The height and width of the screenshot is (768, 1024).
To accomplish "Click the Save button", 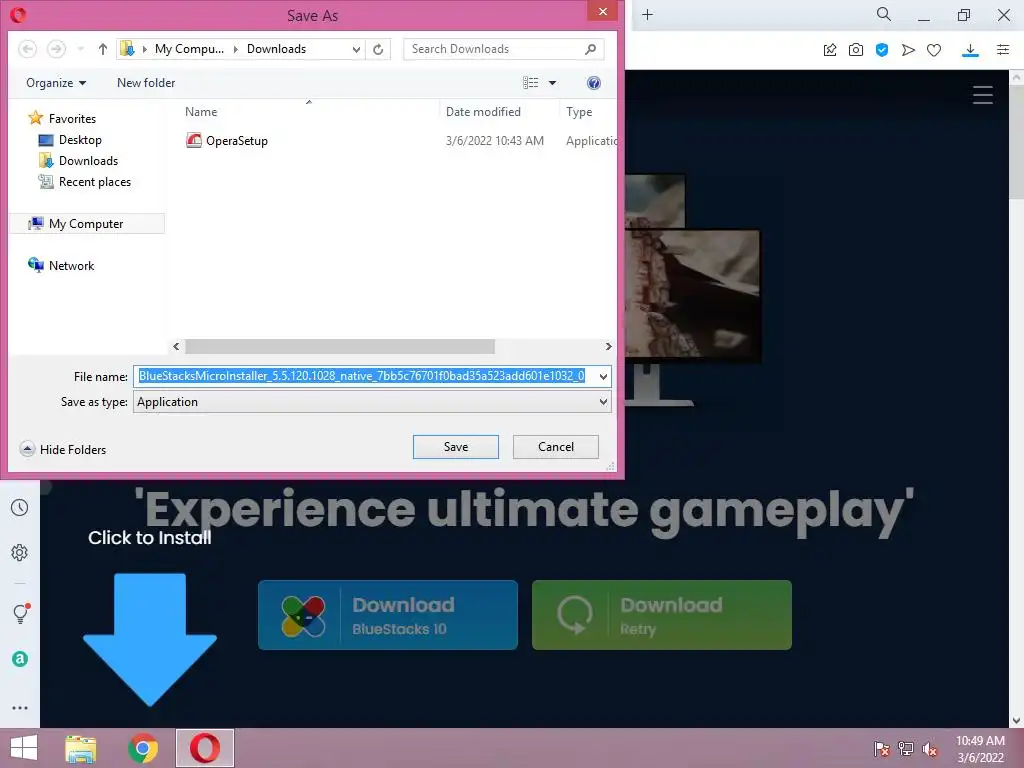I will point(456,447).
